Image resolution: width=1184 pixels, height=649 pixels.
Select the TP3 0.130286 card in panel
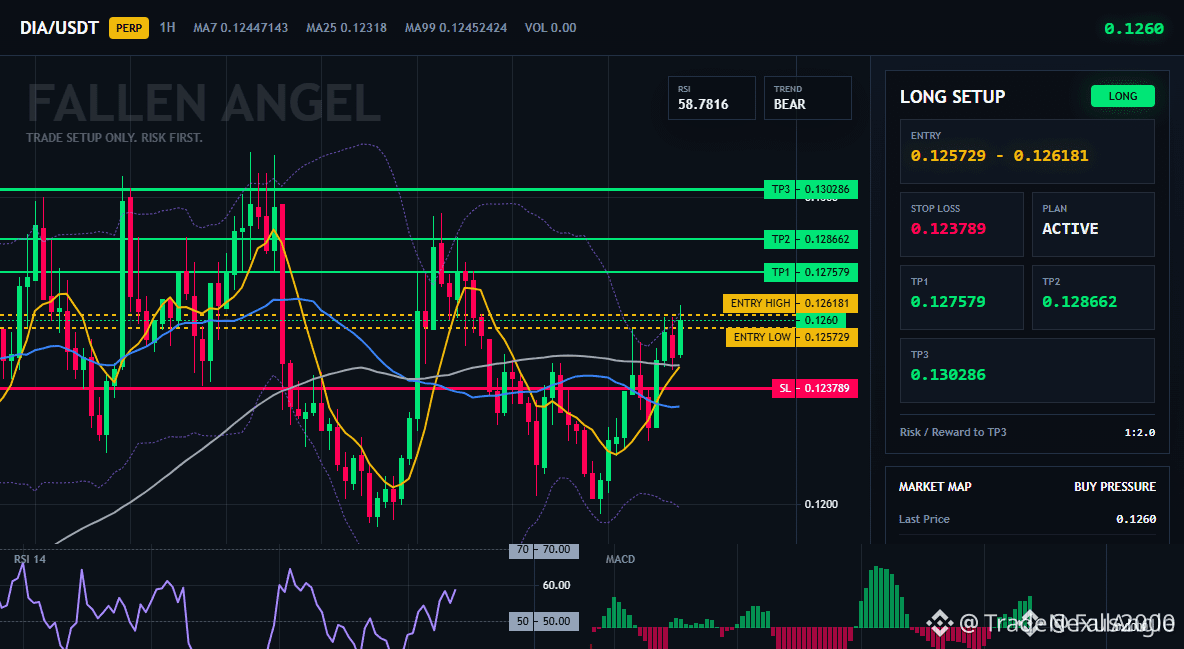coord(1027,370)
